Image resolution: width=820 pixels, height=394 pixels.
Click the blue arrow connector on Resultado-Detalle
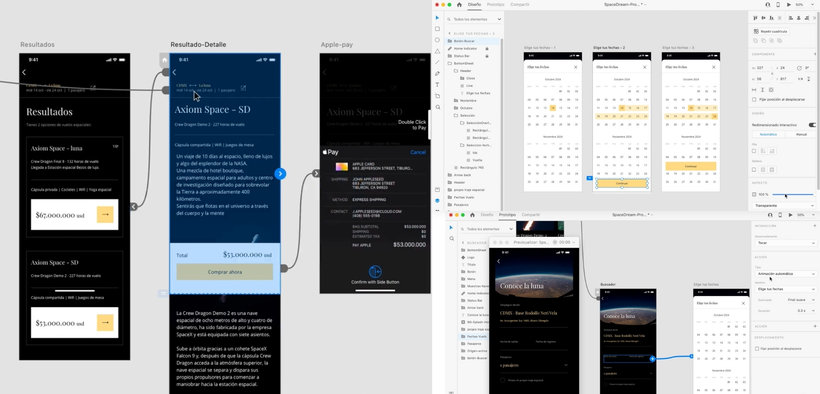[280, 174]
